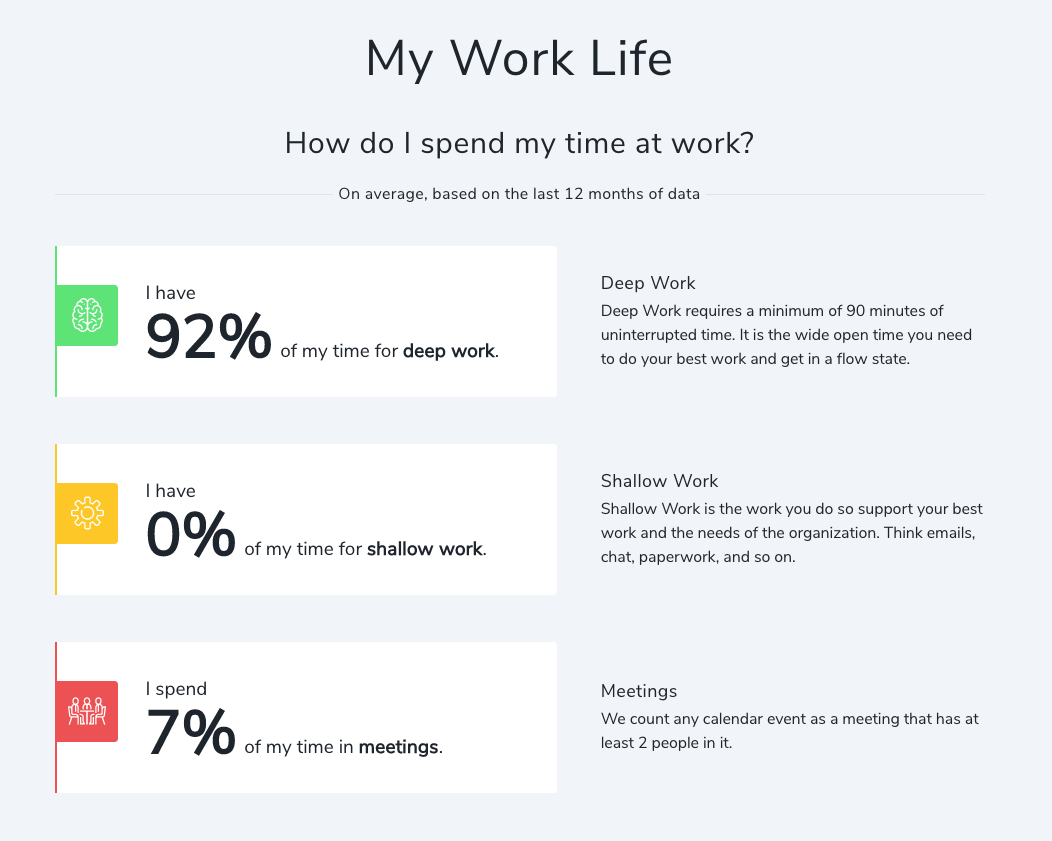Click the red accent bar beside Meetings
The width and height of the screenshot is (1052, 841).
click(56, 717)
